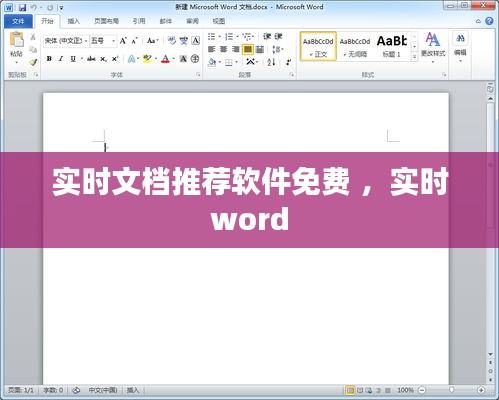Click Show paragraph marks icon
This screenshot has height=400, width=499.
(x=288, y=62)
